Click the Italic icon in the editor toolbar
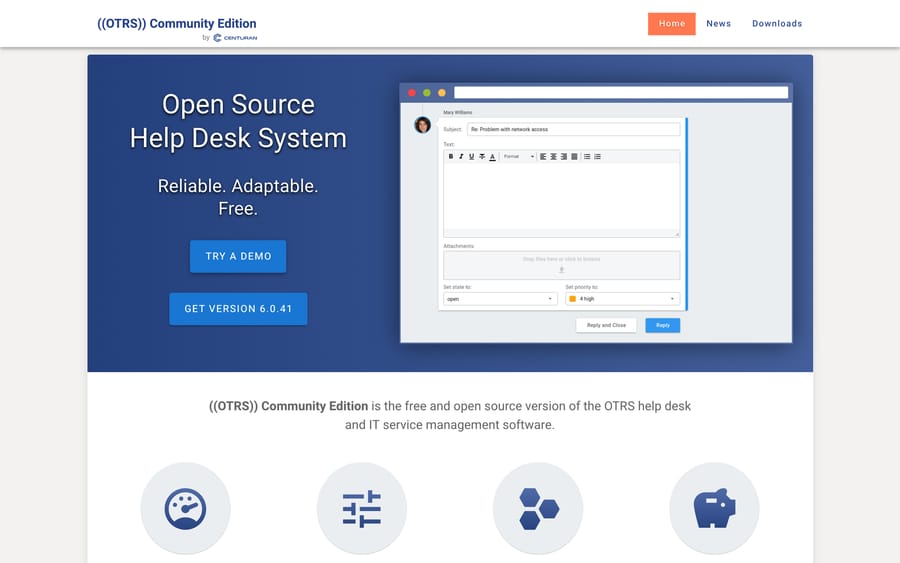The image size is (900, 563). click(x=461, y=157)
